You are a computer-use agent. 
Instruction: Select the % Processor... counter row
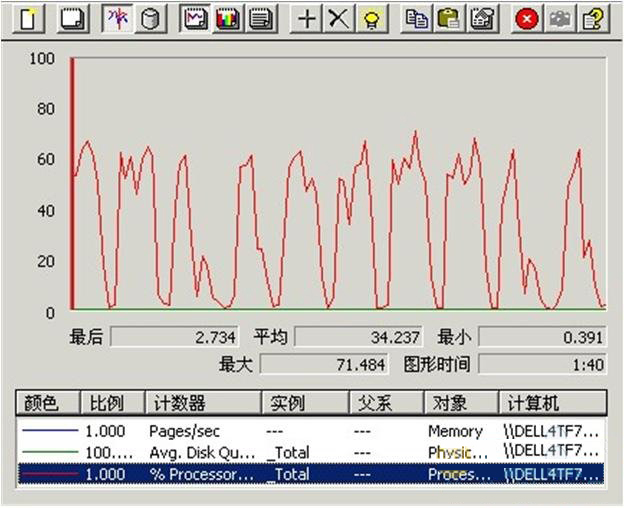point(311,474)
